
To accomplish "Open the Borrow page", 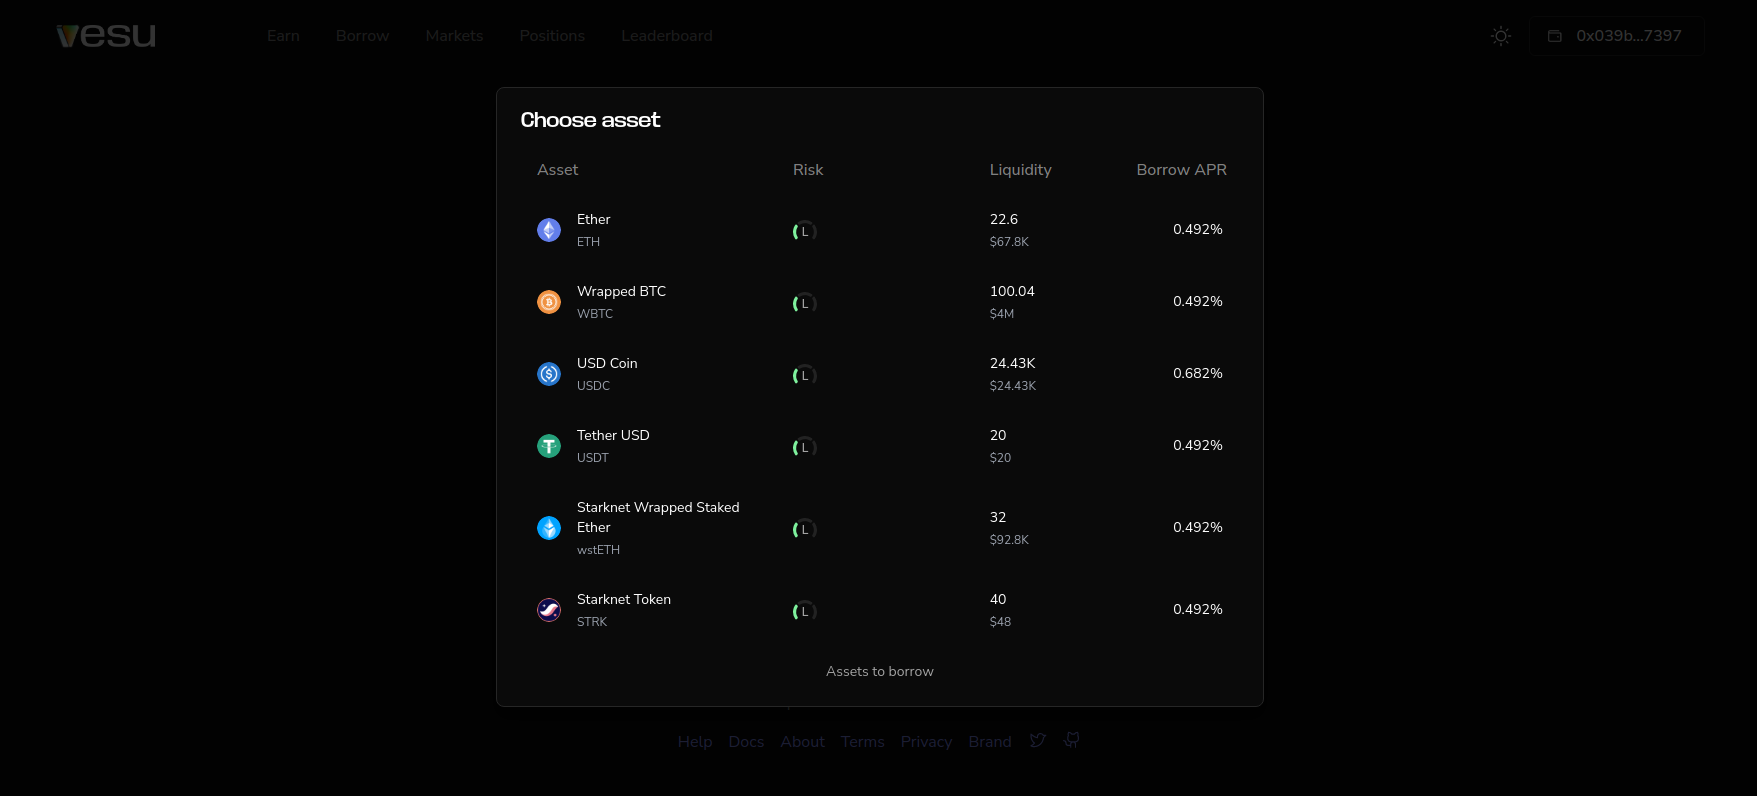I will tap(362, 36).
